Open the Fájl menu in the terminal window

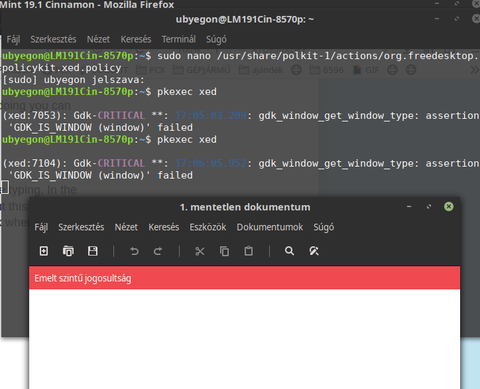pos(13,39)
